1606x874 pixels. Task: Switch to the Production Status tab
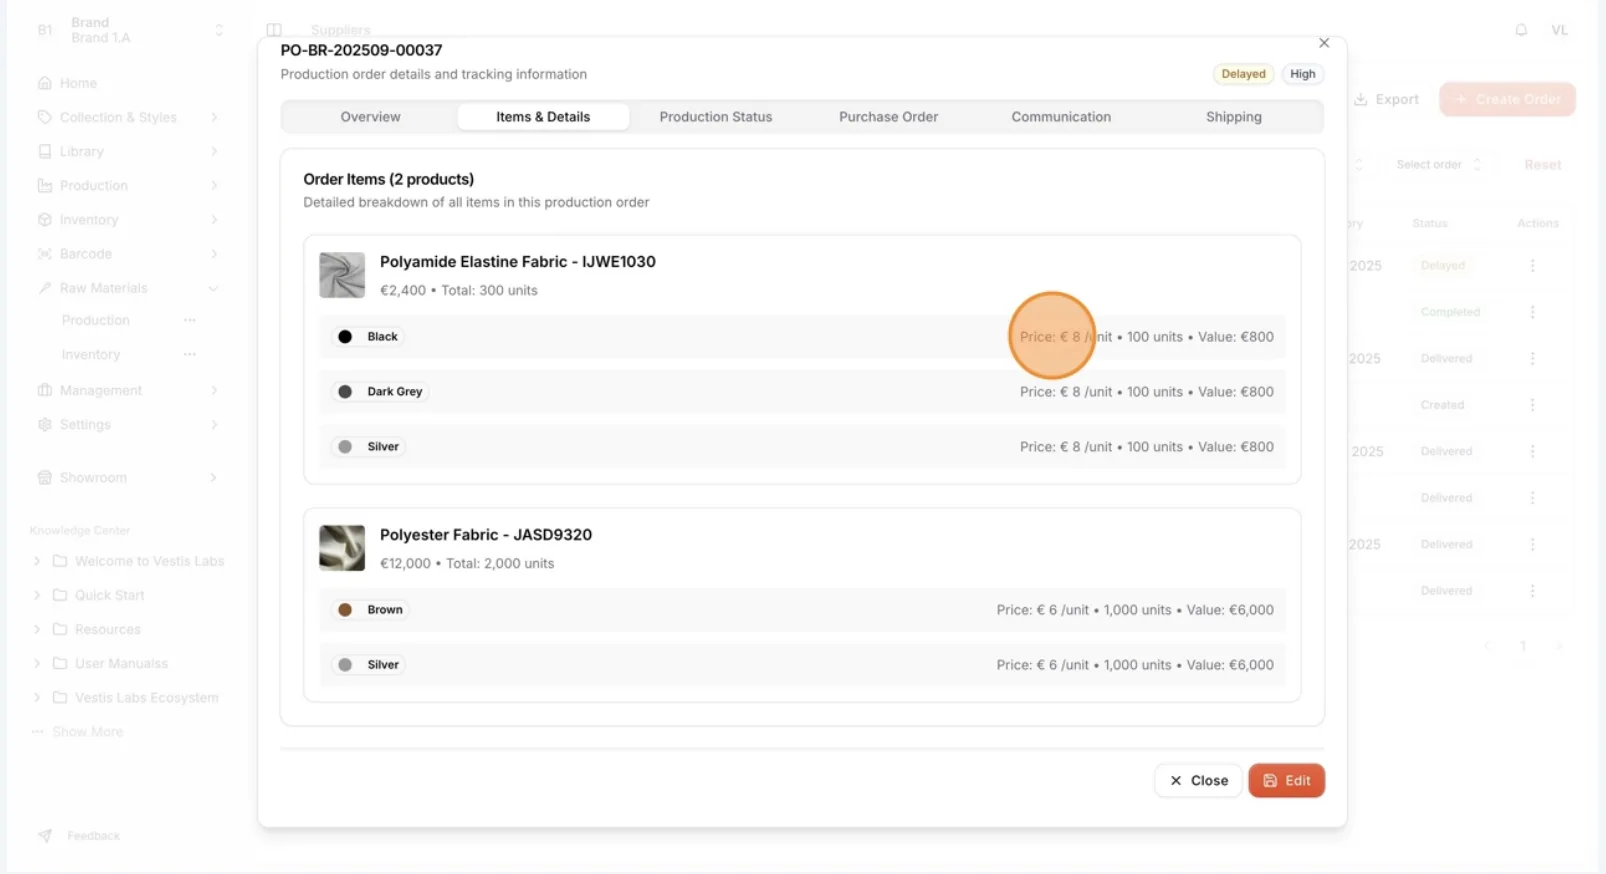point(716,117)
